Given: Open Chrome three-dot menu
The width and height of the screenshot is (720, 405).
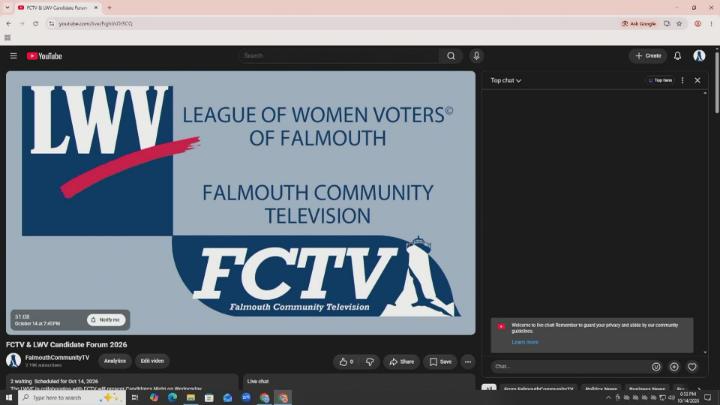Looking at the screenshot, I should (x=711, y=23).
